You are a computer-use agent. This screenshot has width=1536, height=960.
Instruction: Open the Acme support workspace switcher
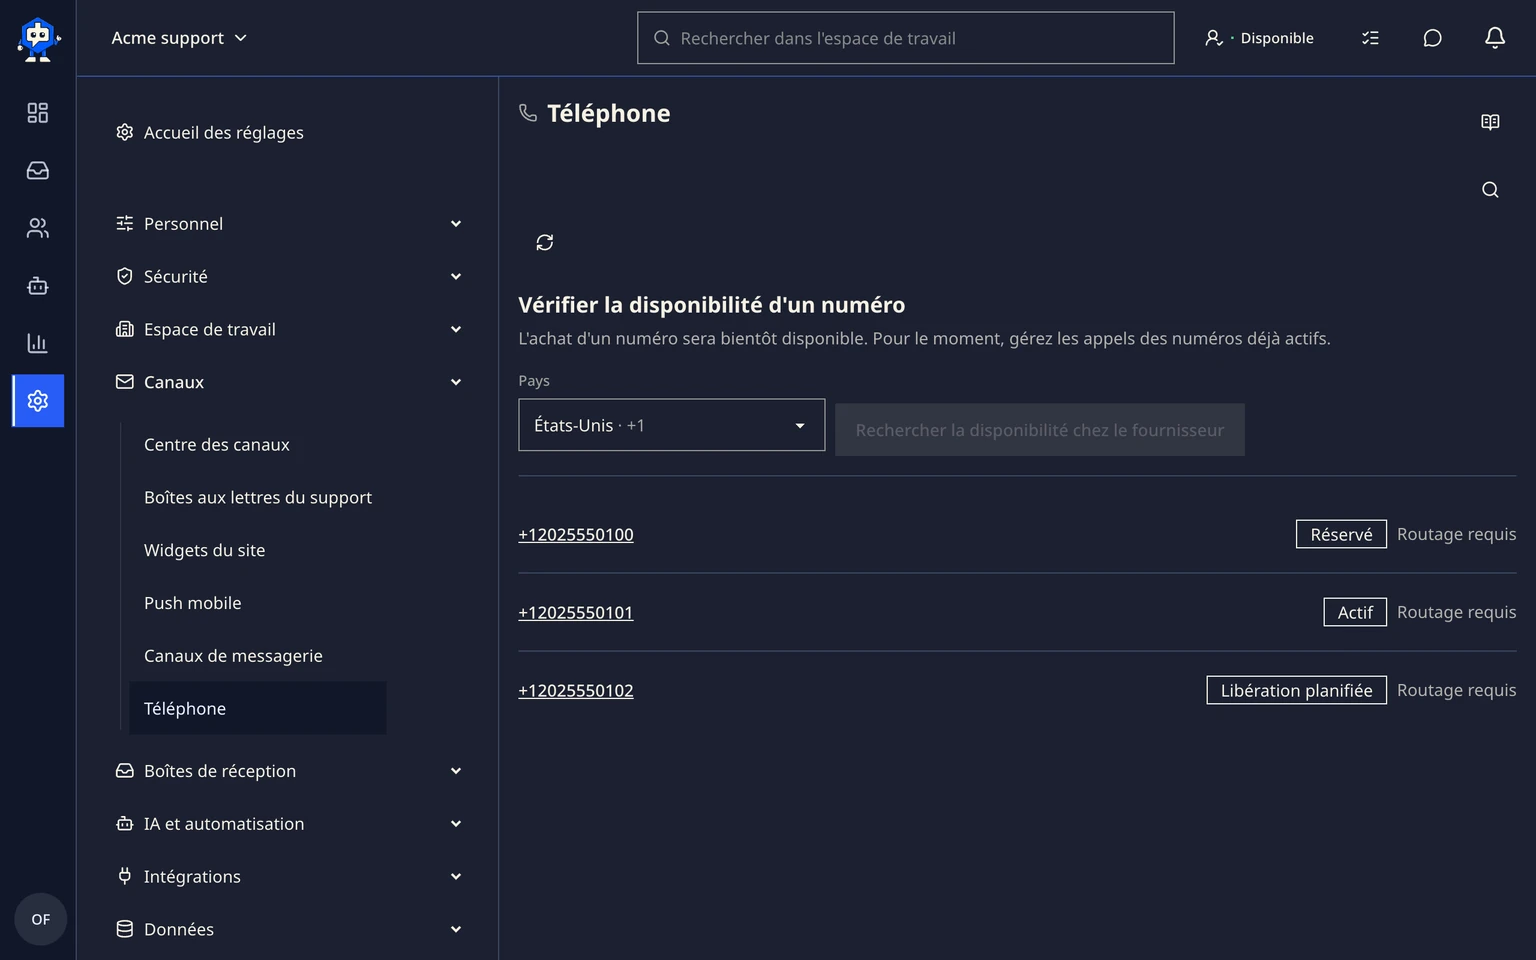179,38
